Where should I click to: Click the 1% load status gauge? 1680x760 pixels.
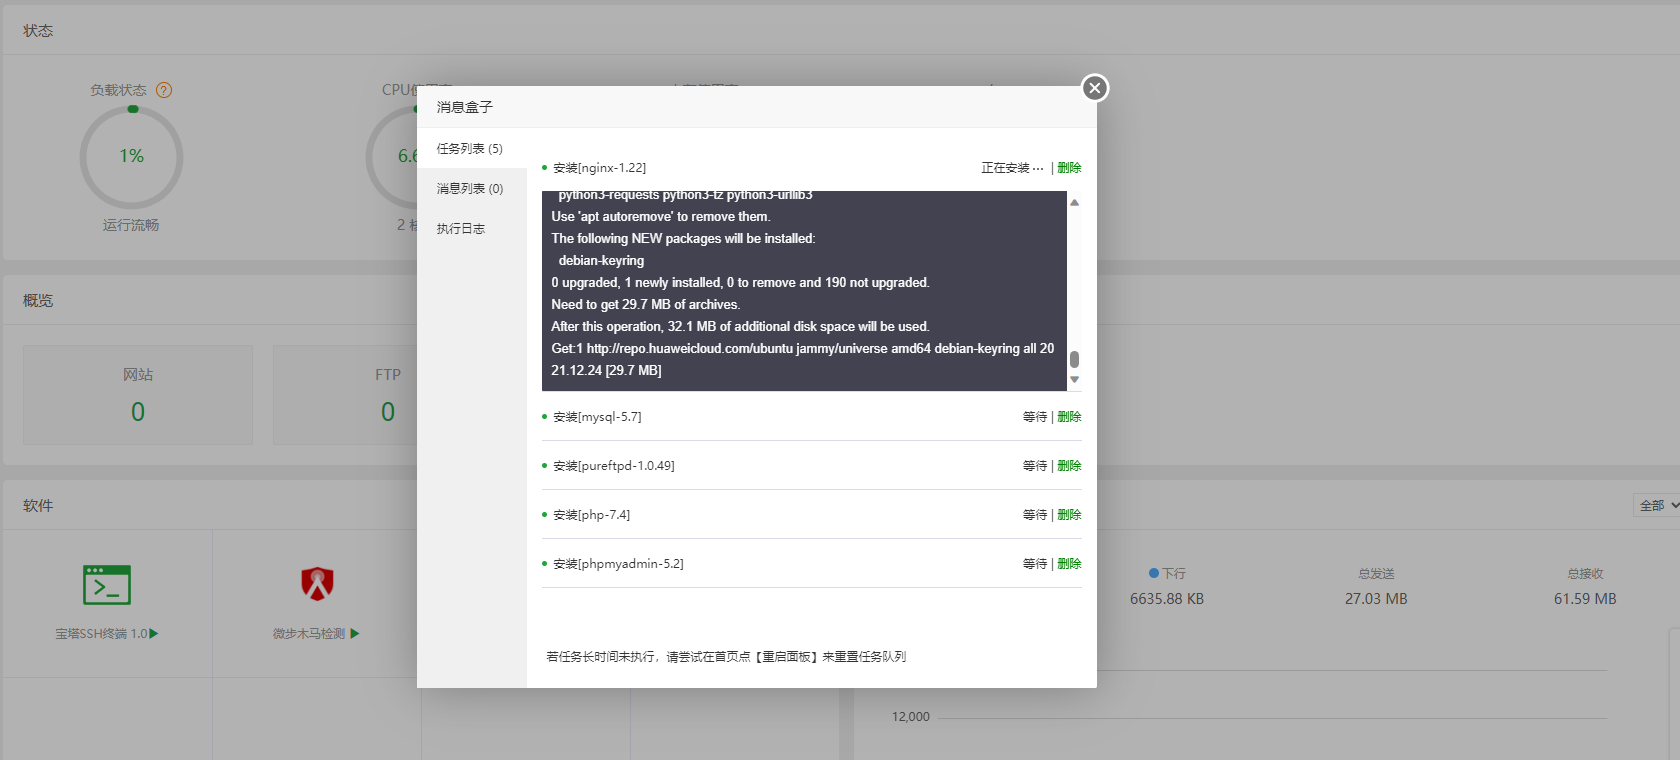pyautogui.click(x=131, y=156)
